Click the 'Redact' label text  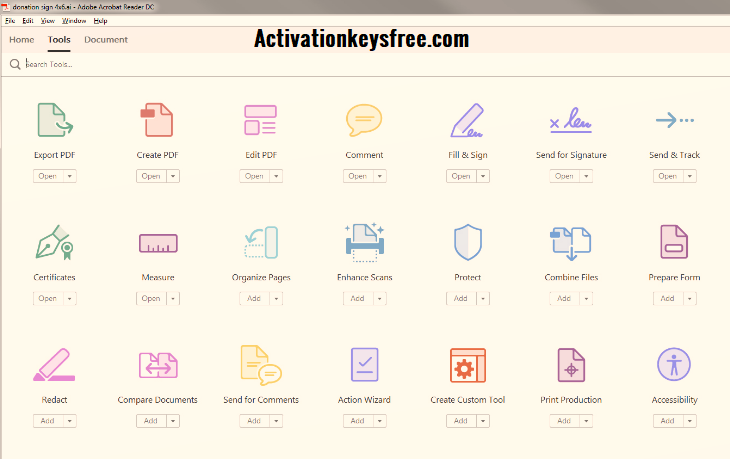[x=54, y=400]
